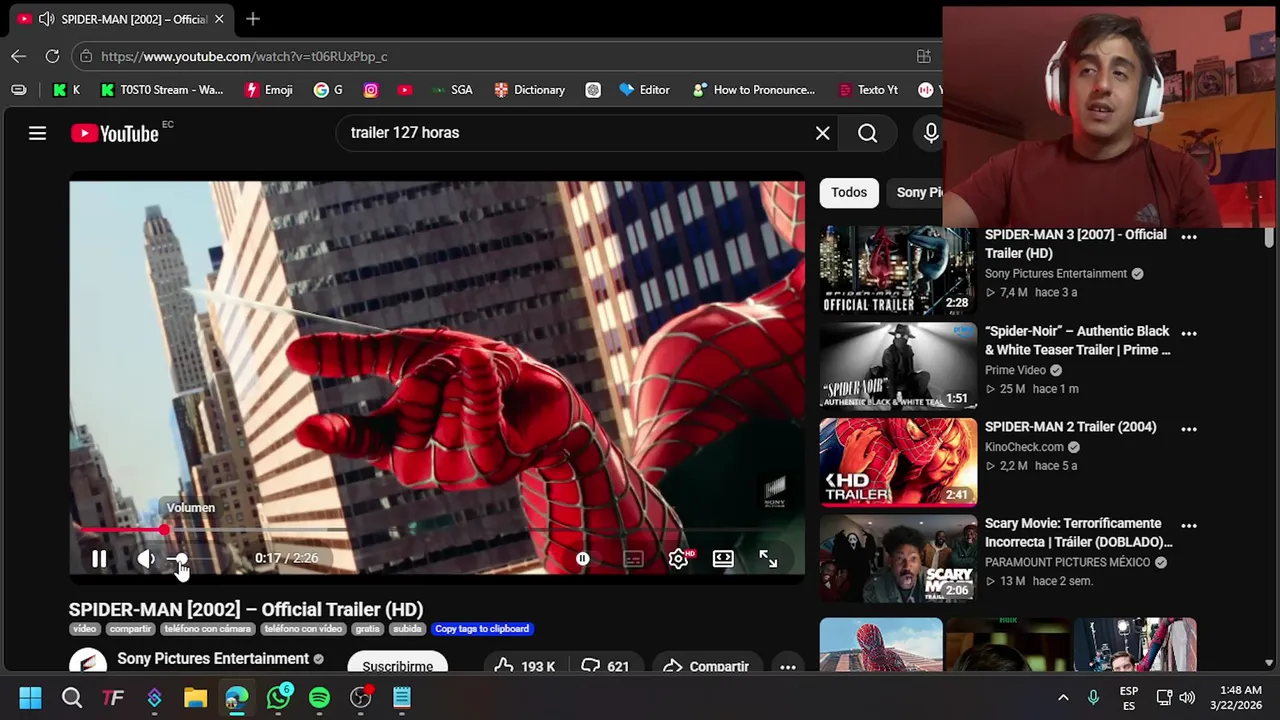The image size is (1280, 720).
Task: Select the 'Sony Pi...' filter chip
Action: [x=916, y=192]
